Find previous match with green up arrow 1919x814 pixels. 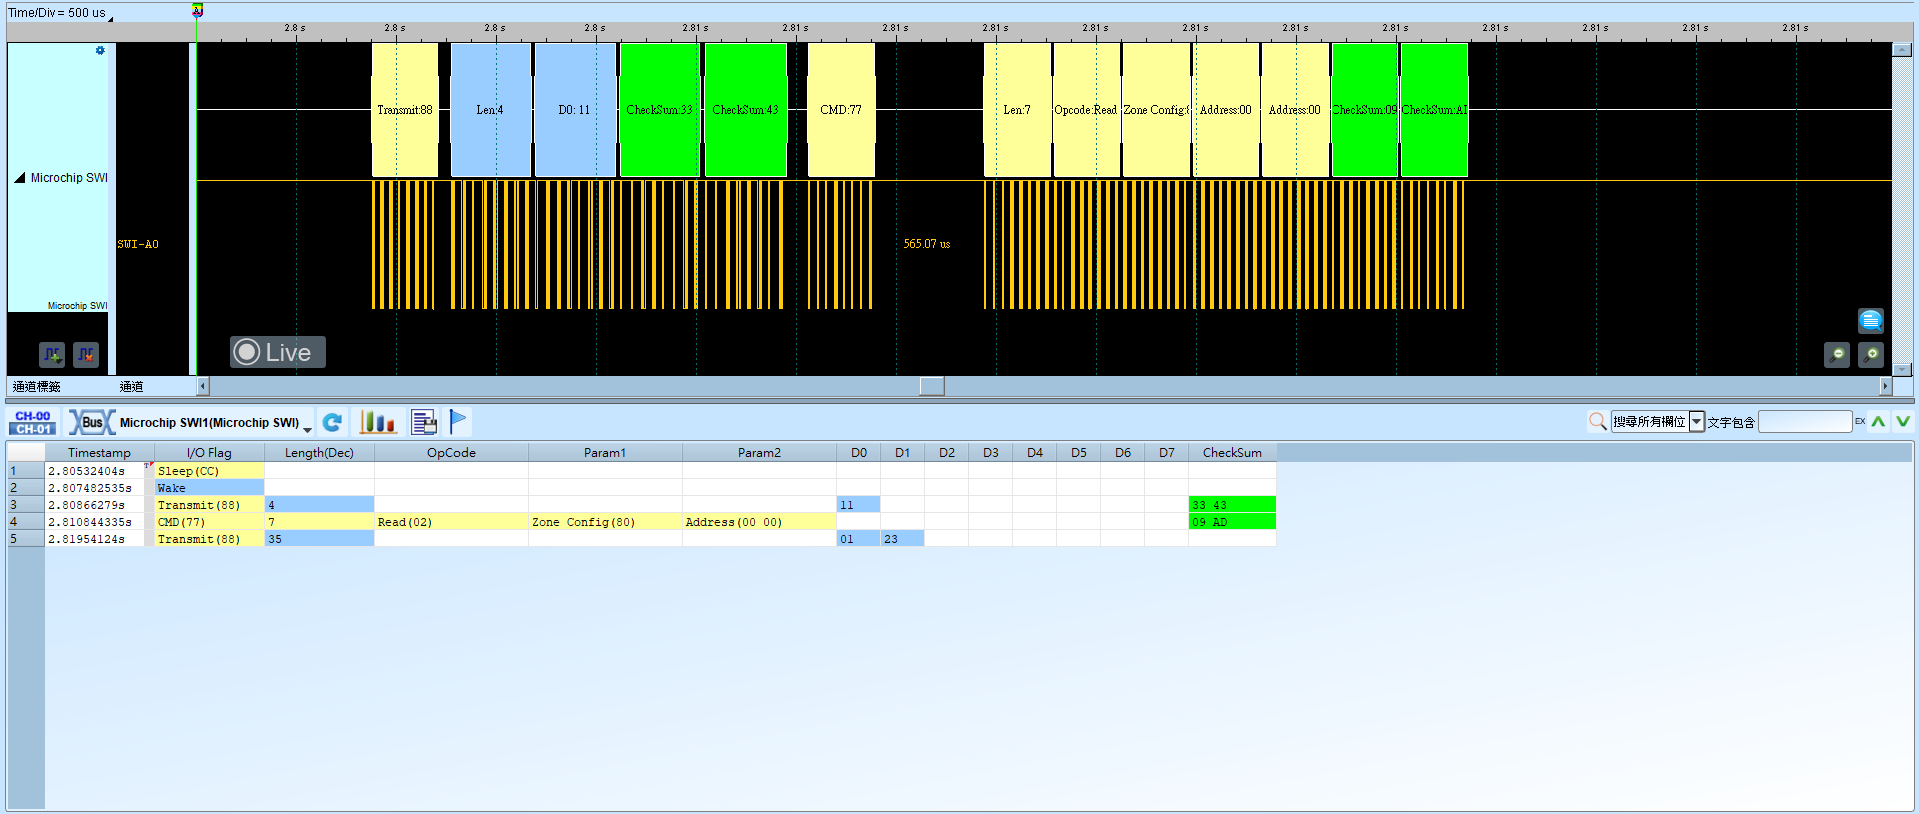click(1878, 422)
